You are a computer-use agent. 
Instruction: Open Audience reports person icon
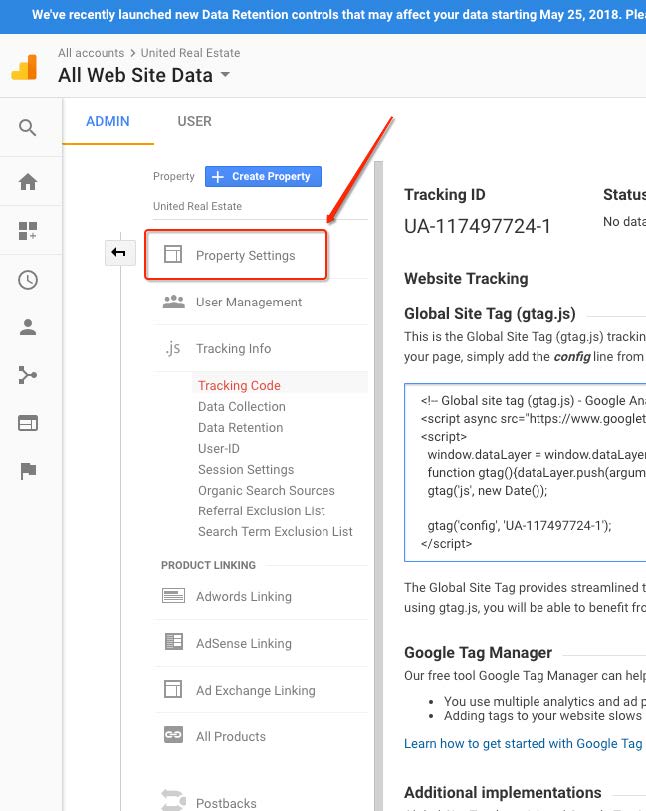(28, 327)
